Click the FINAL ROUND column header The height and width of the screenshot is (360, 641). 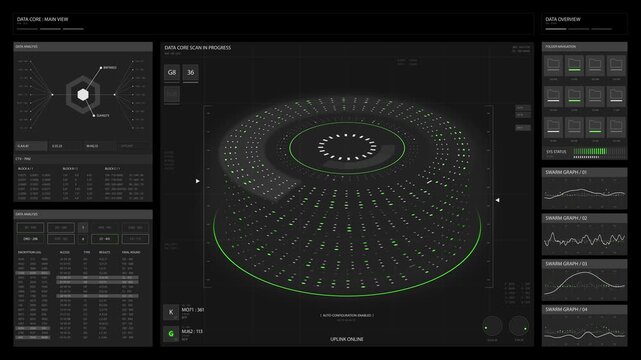click(x=131, y=252)
